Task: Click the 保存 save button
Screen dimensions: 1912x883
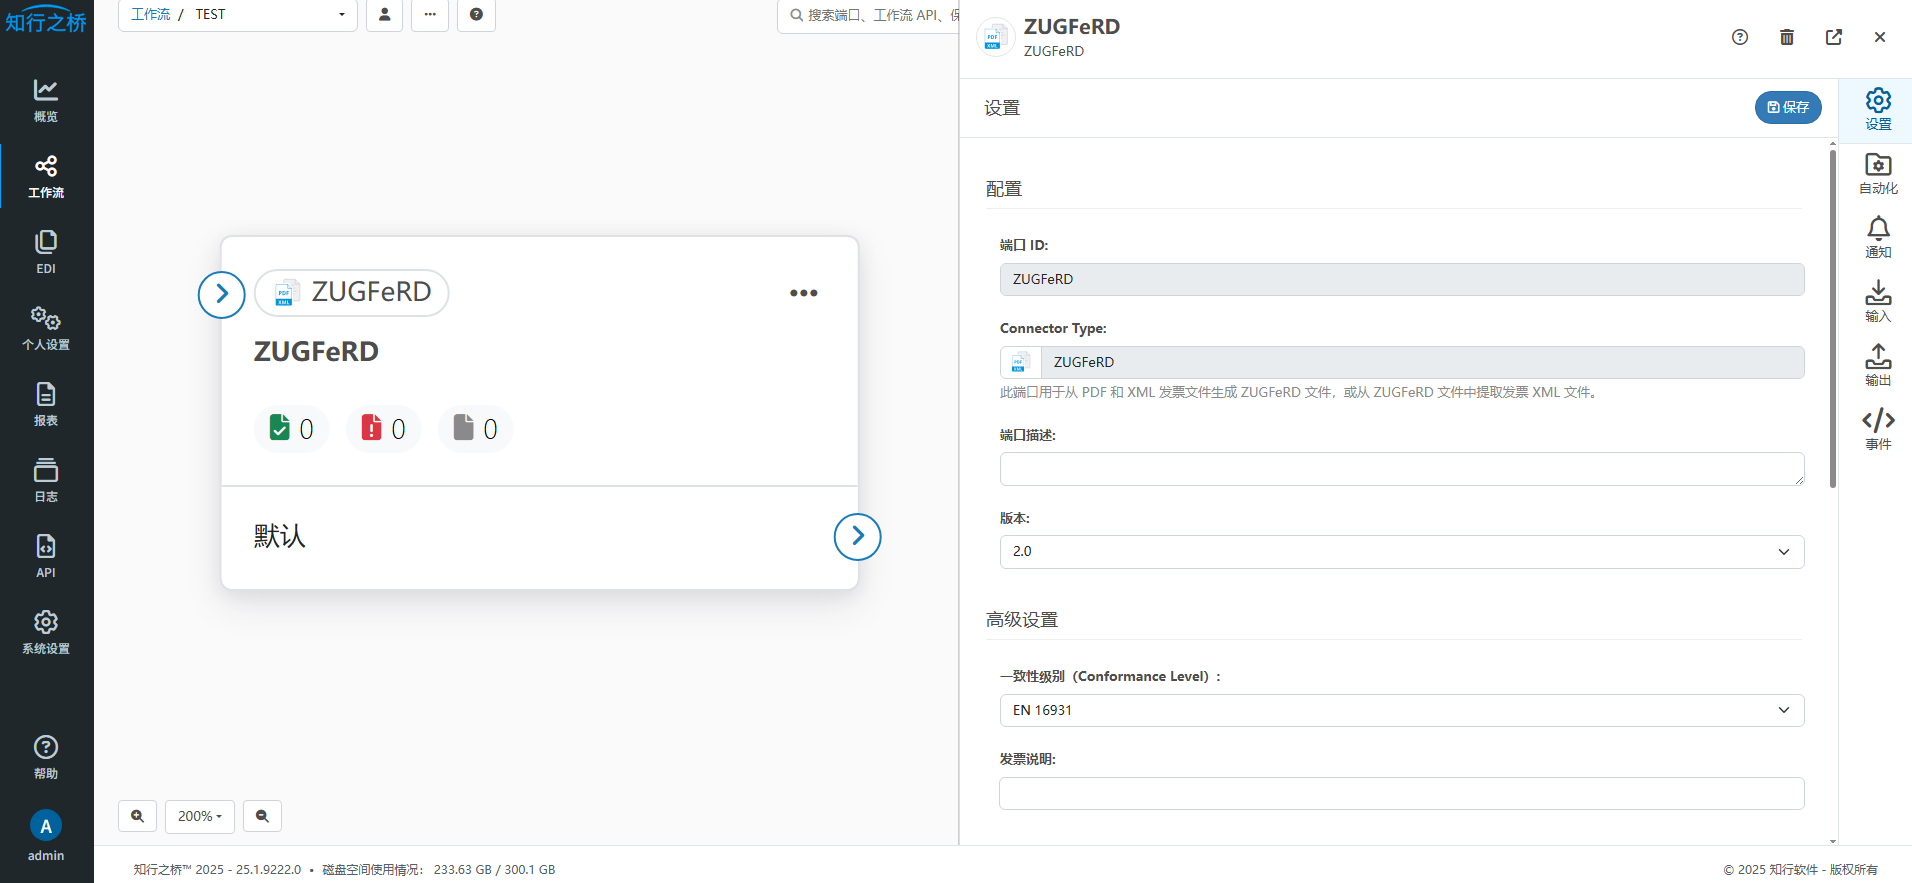Action: tap(1788, 107)
